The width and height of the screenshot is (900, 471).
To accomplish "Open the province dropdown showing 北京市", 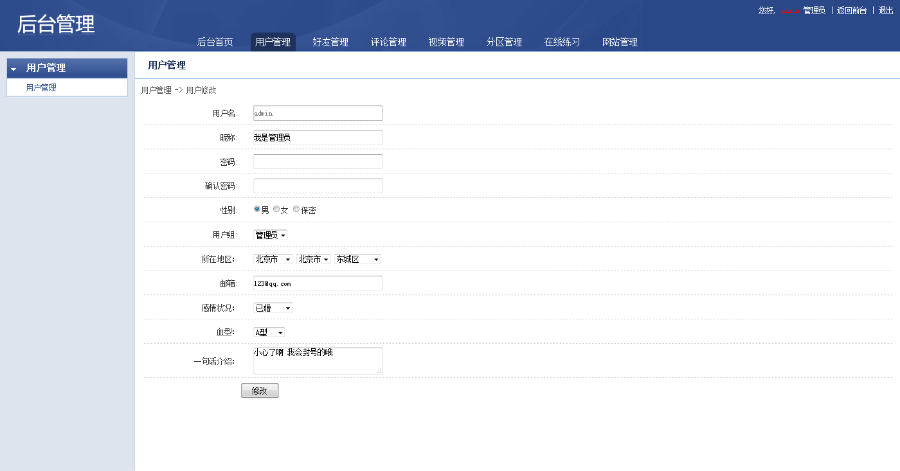I will [x=273, y=259].
